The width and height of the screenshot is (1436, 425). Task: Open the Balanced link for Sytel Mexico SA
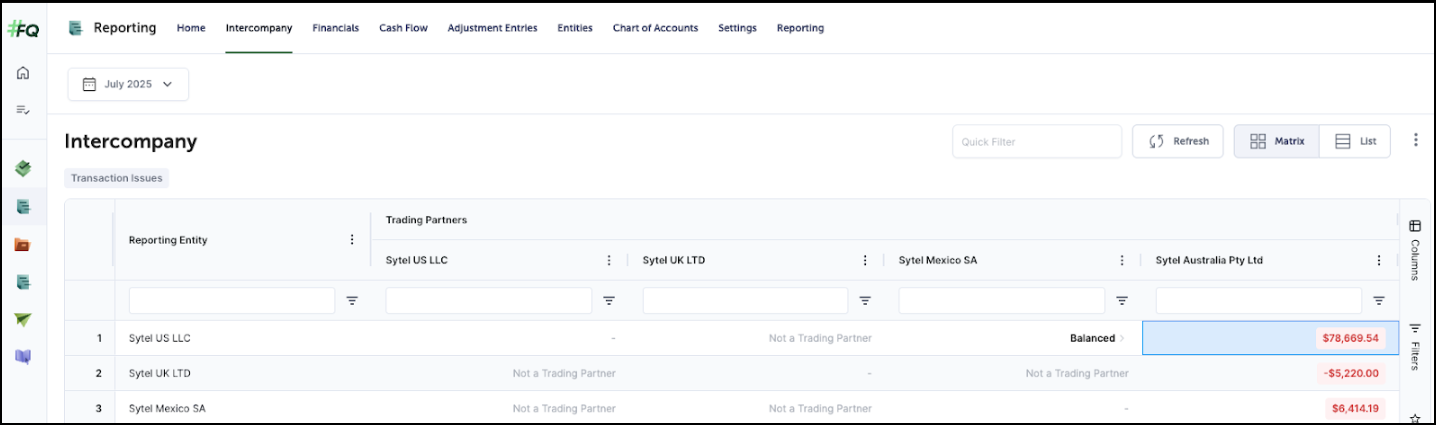[1096, 338]
